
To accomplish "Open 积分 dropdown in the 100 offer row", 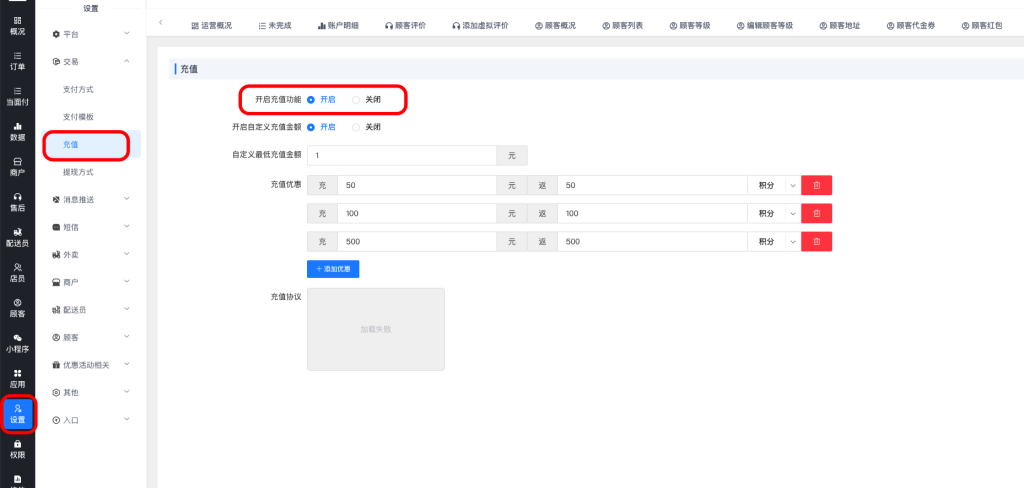I will point(773,214).
